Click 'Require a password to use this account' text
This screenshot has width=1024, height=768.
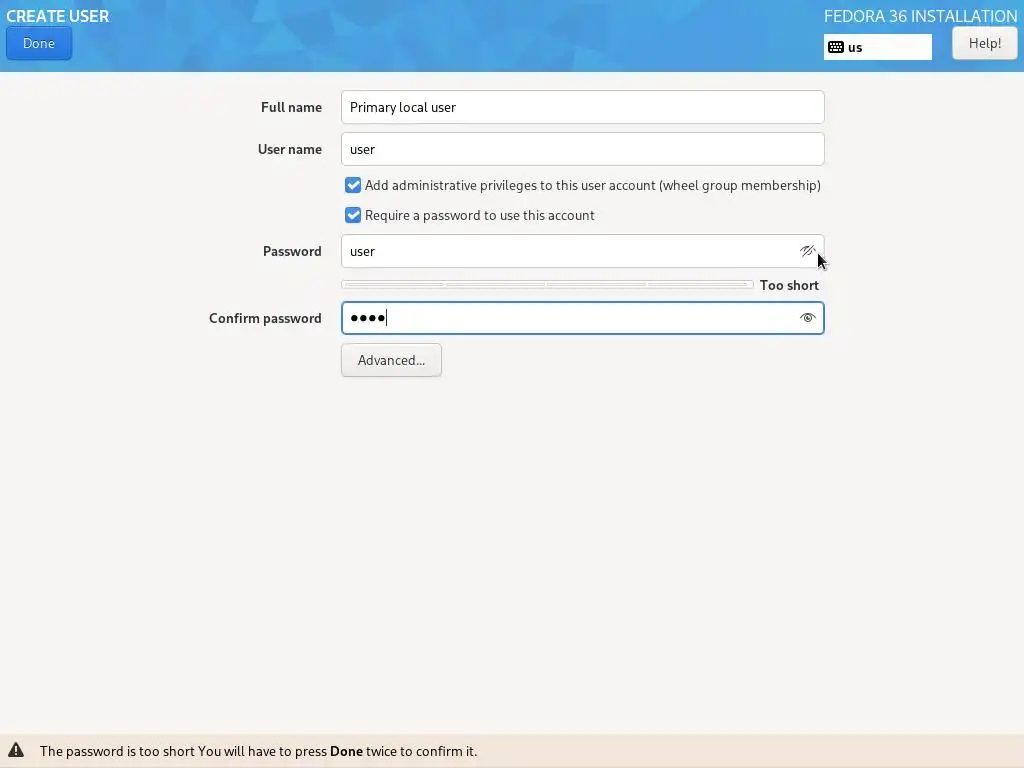(x=479, y=216)
